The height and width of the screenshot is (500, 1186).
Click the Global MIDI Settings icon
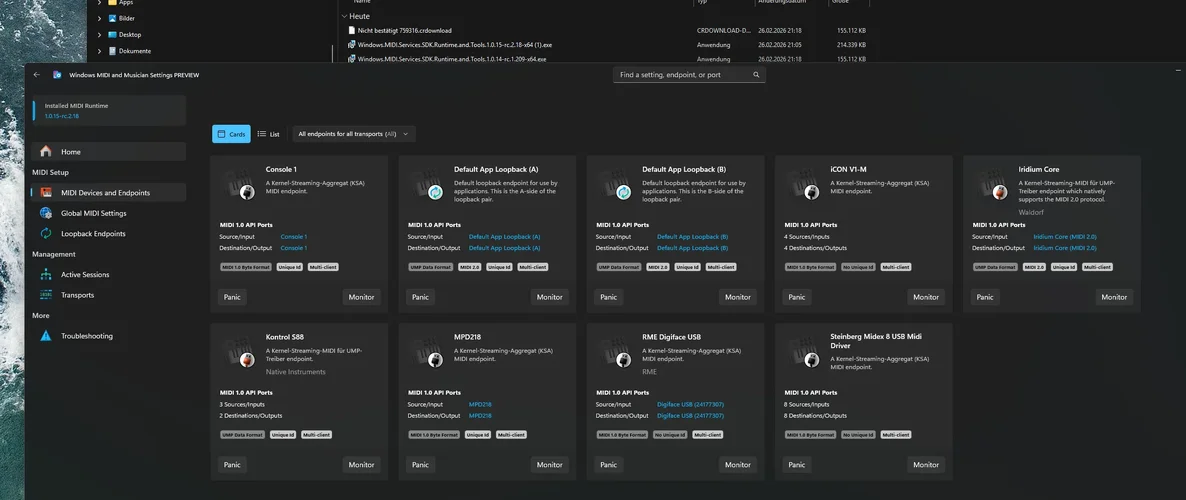click(x=46, y=213)
